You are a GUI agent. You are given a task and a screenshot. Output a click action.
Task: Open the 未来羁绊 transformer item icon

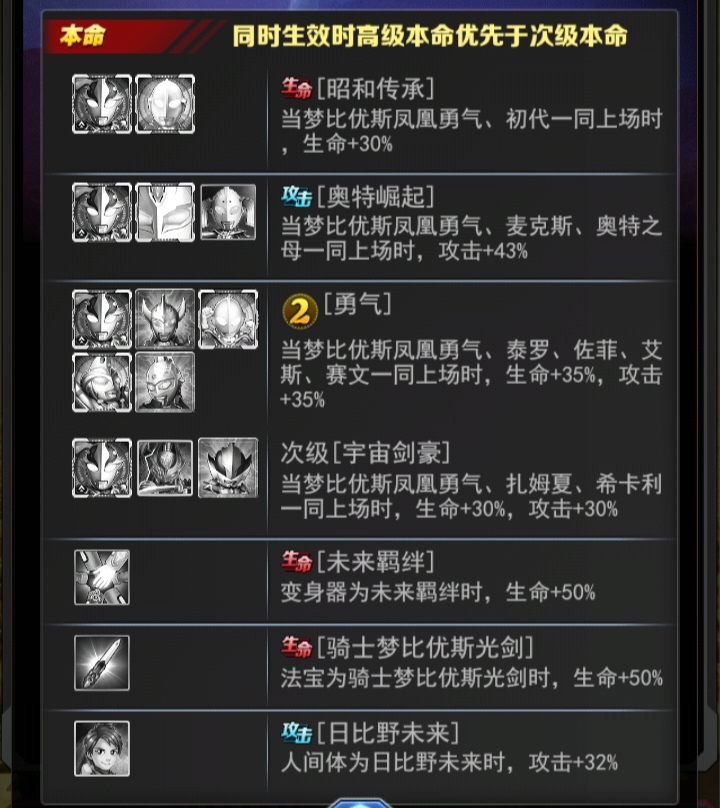coord(102,577)
